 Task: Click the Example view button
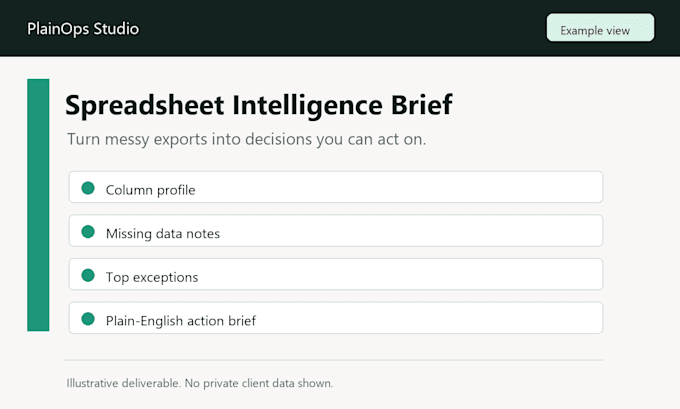pos(600,28)
